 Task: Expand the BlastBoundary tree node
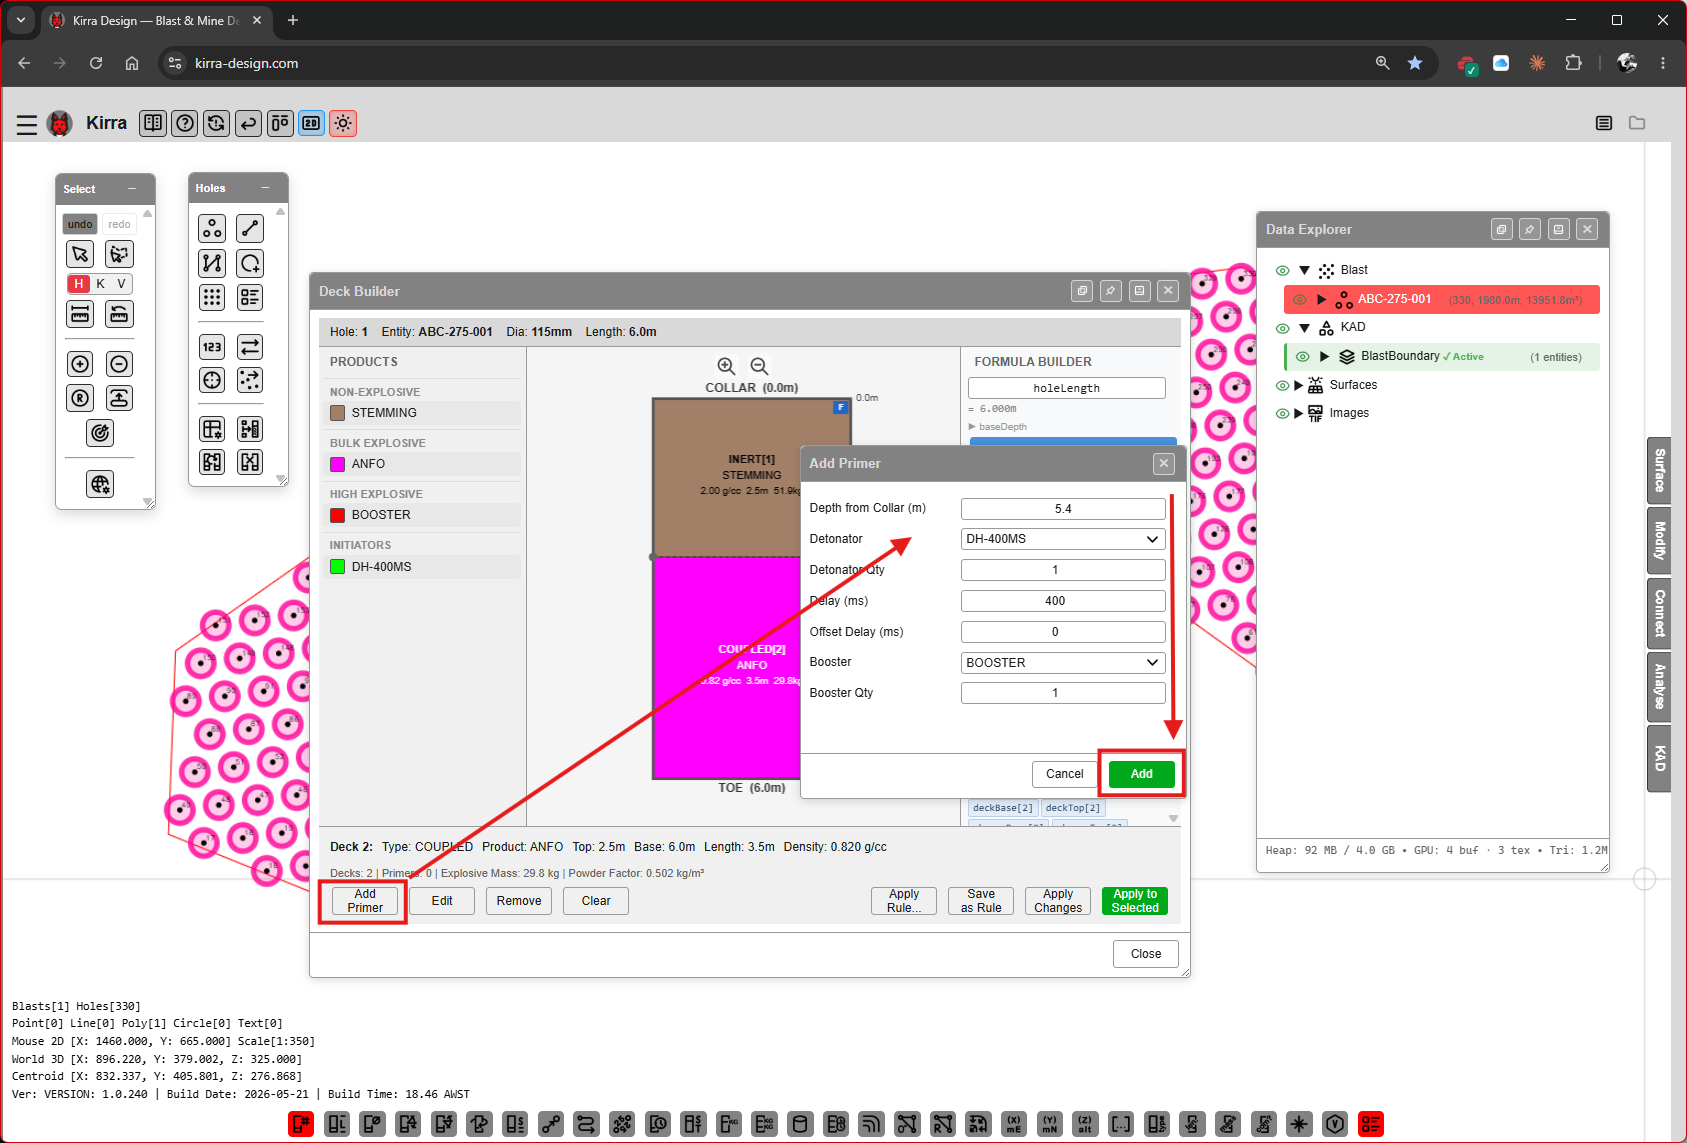click(1325, 357)
